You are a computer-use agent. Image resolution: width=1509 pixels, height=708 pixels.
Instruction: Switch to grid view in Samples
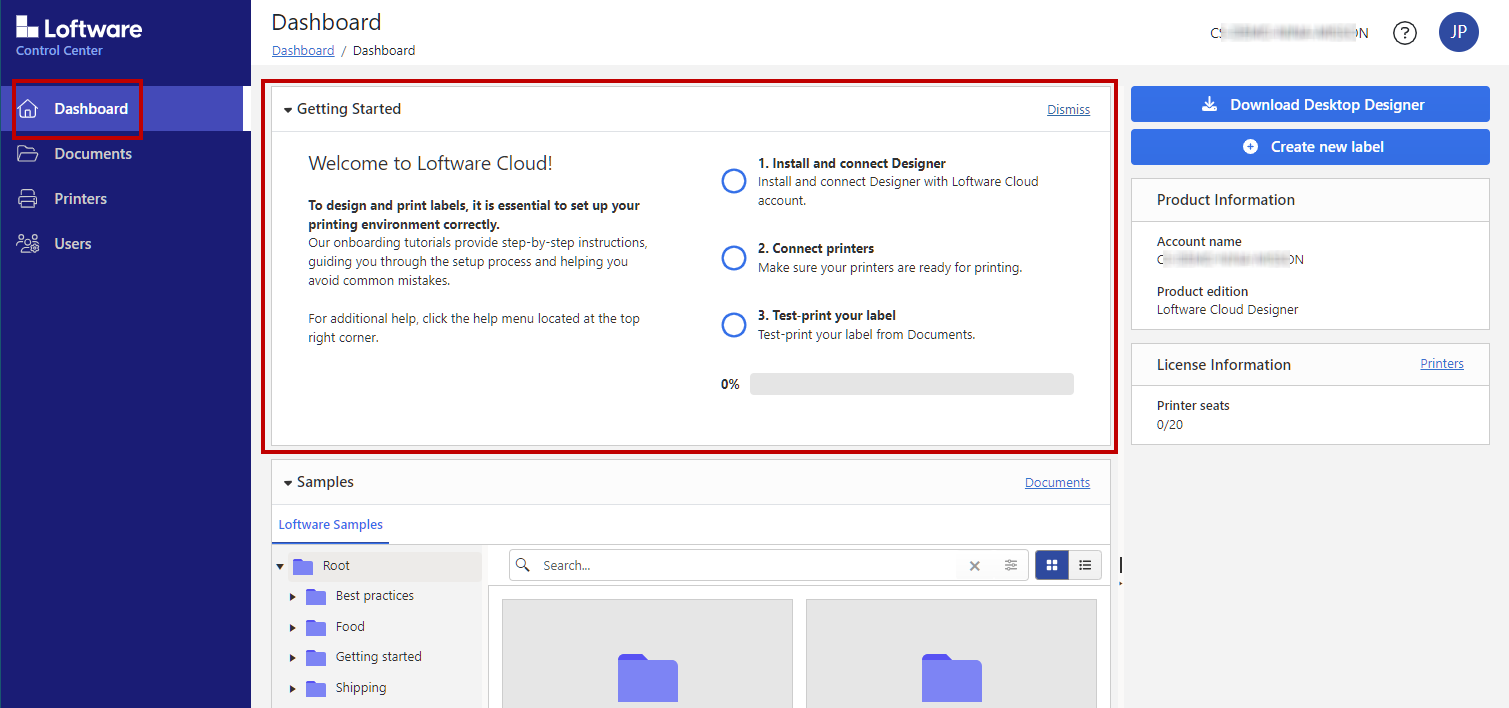click(1052, 565)
